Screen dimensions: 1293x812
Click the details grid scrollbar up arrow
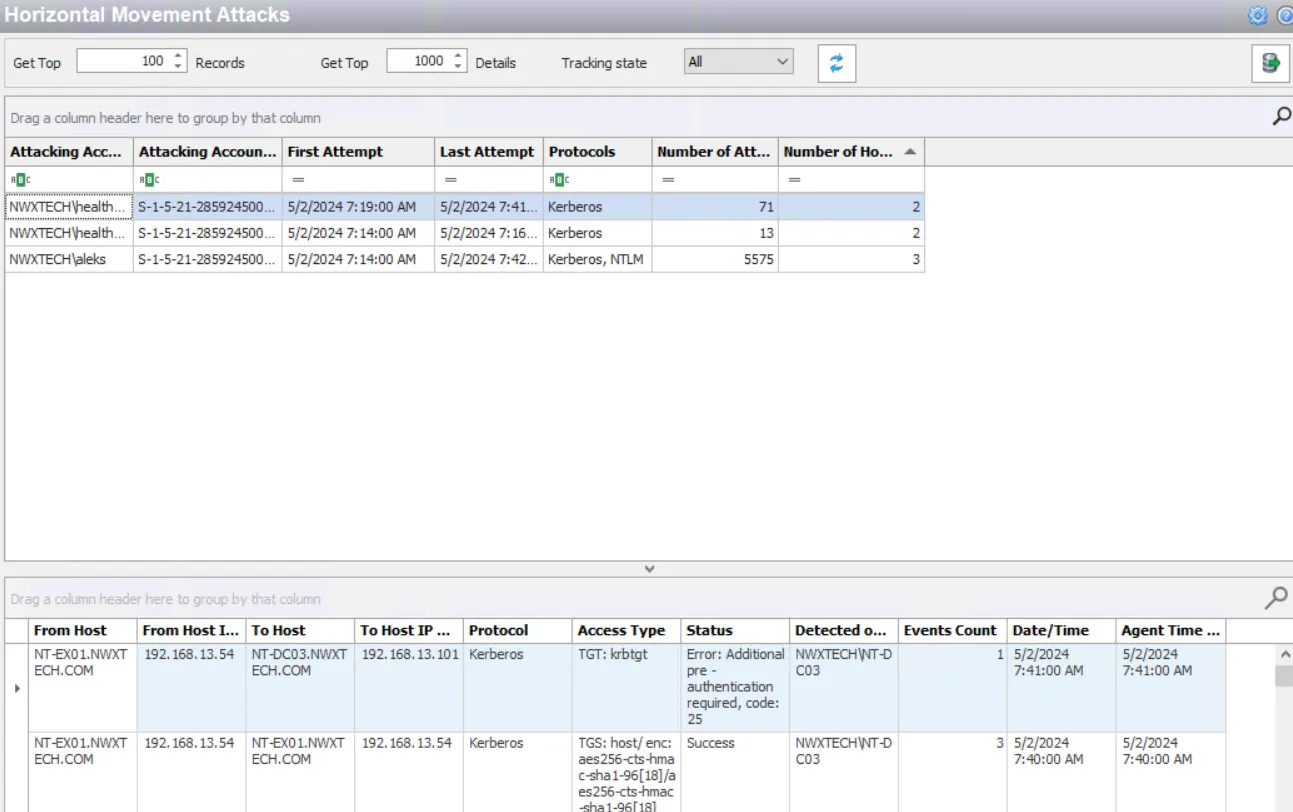pyautogui.click(x=1283, y=654)
